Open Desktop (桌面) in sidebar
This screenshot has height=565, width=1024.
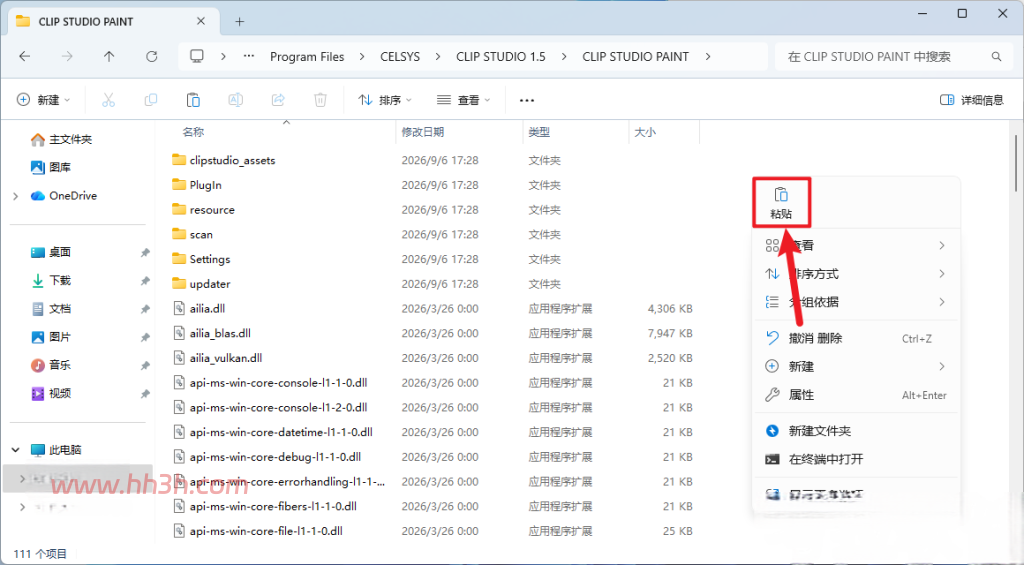point(51,252)
